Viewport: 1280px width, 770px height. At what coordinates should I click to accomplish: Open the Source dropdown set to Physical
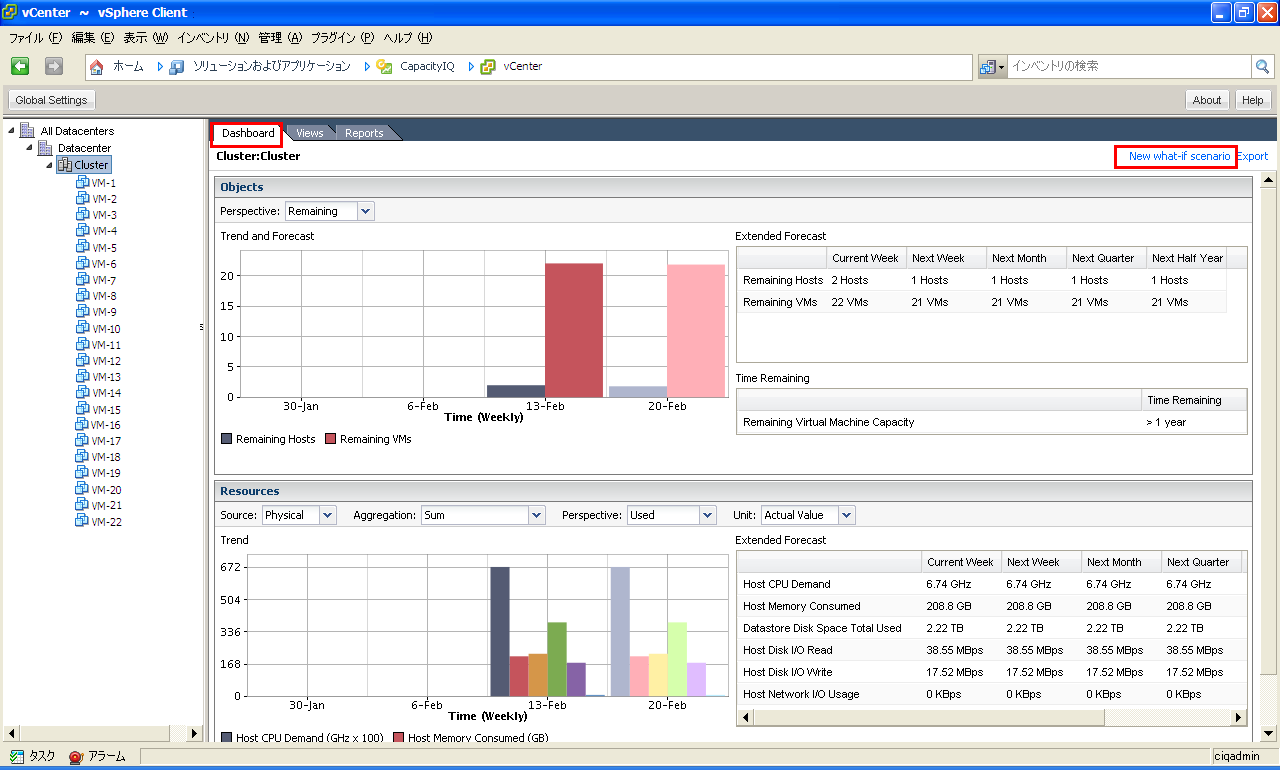328,515
